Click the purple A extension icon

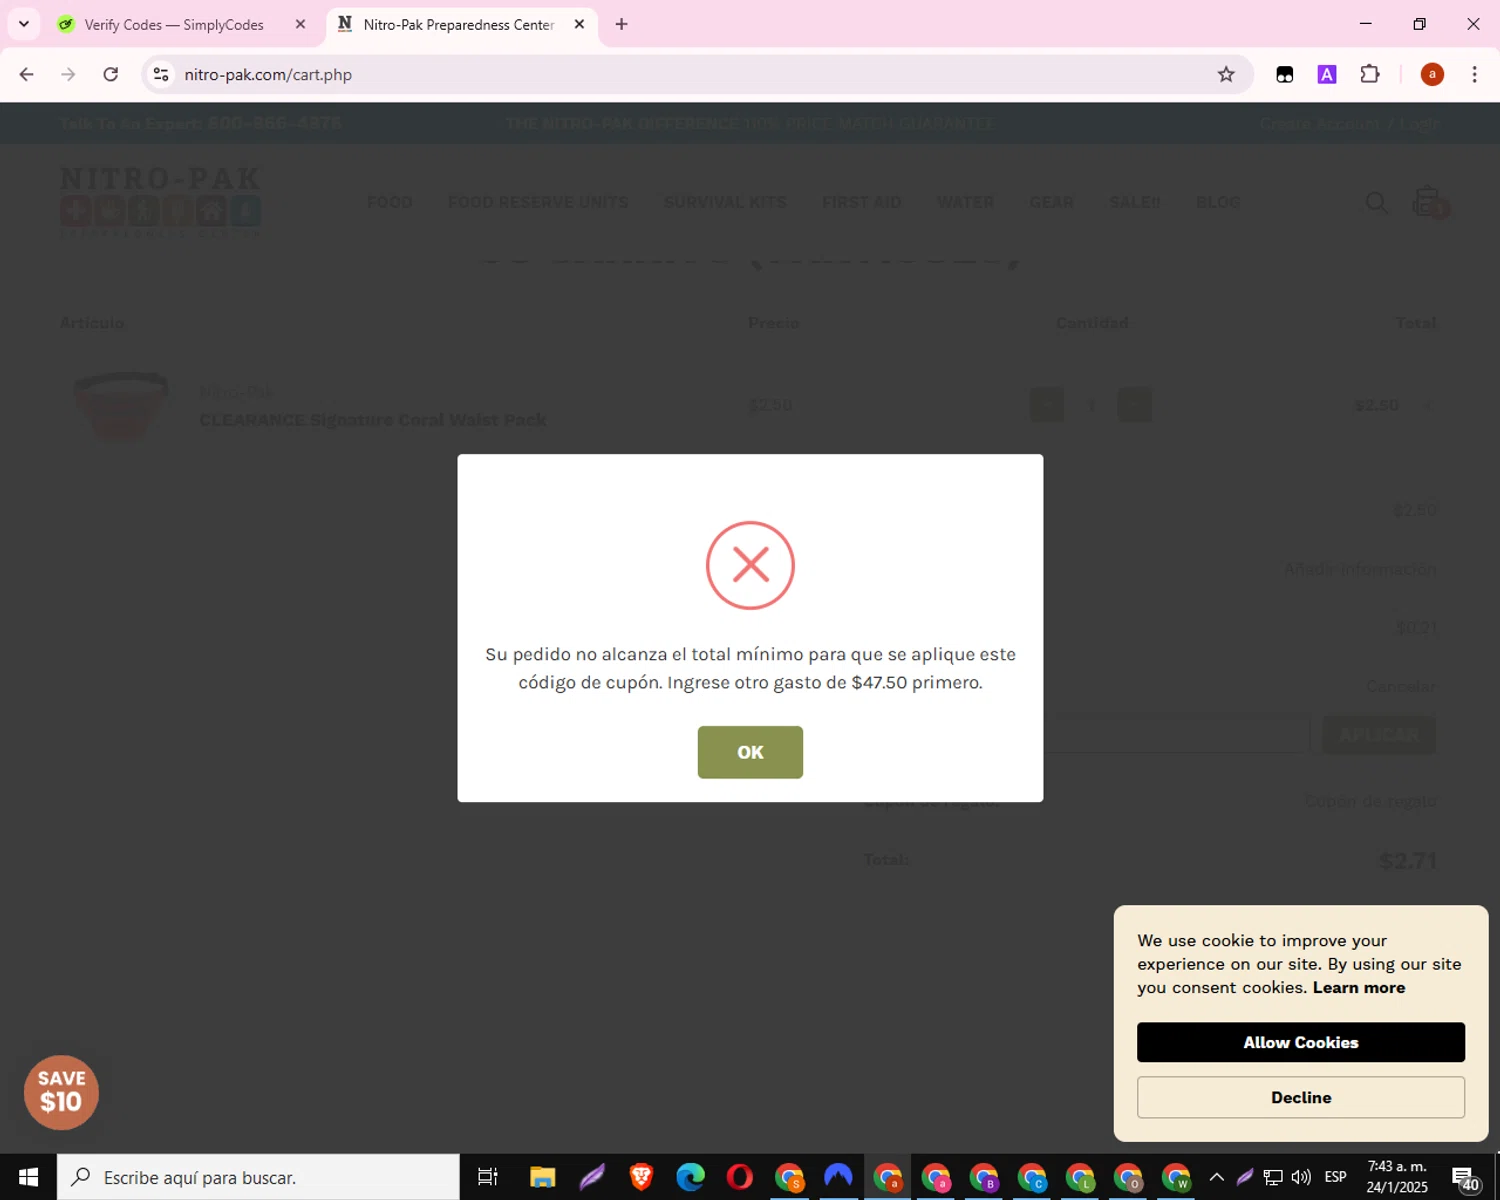[x=1327, y=74]
